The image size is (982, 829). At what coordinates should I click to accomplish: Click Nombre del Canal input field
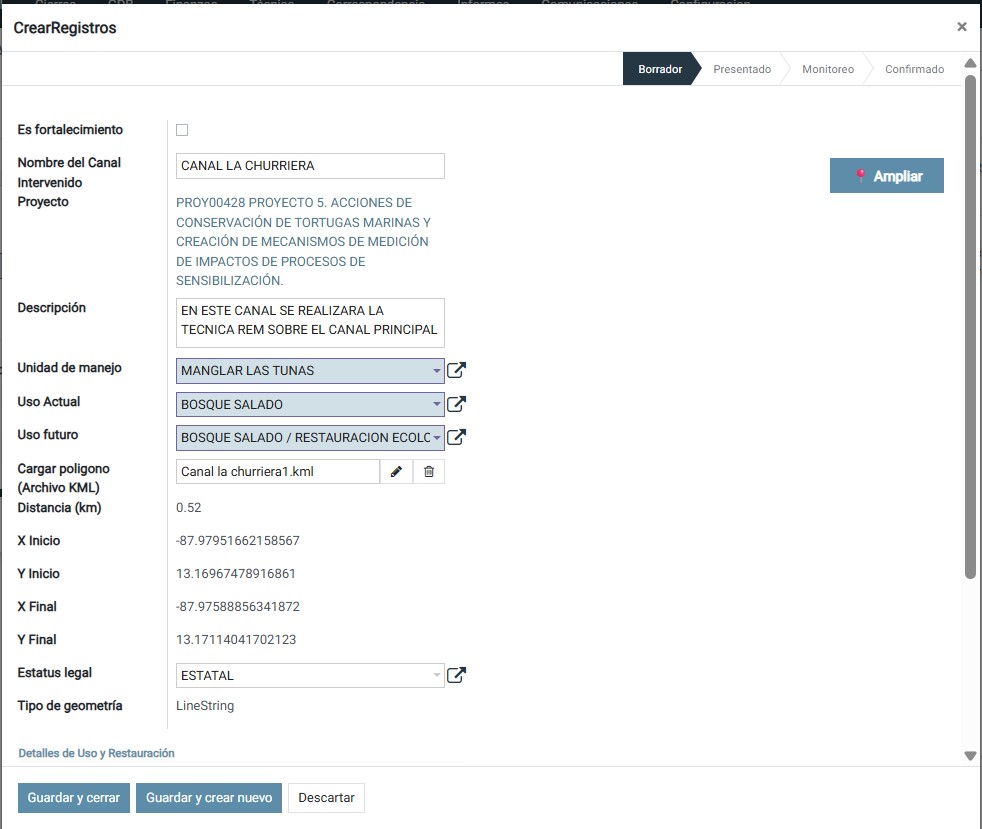310,166
